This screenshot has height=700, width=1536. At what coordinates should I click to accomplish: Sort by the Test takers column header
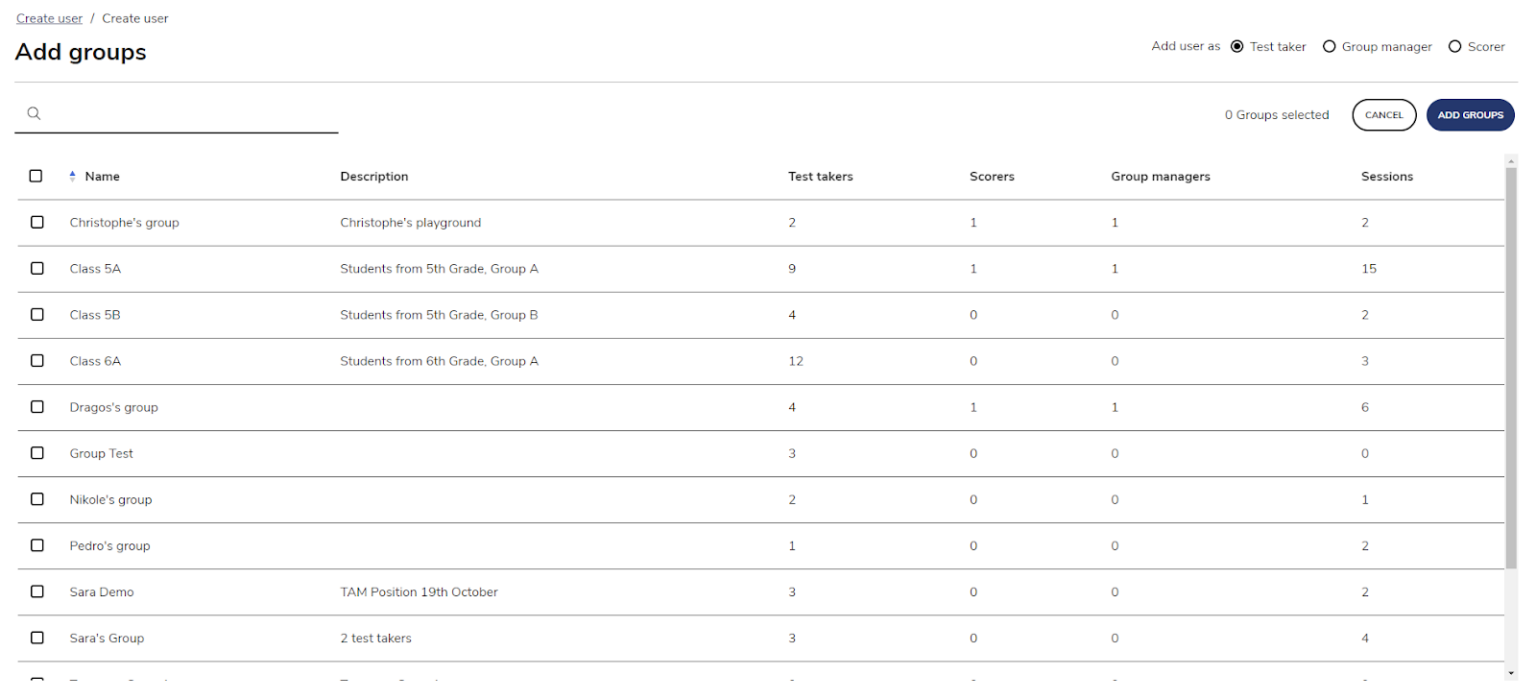coord(820,177)
